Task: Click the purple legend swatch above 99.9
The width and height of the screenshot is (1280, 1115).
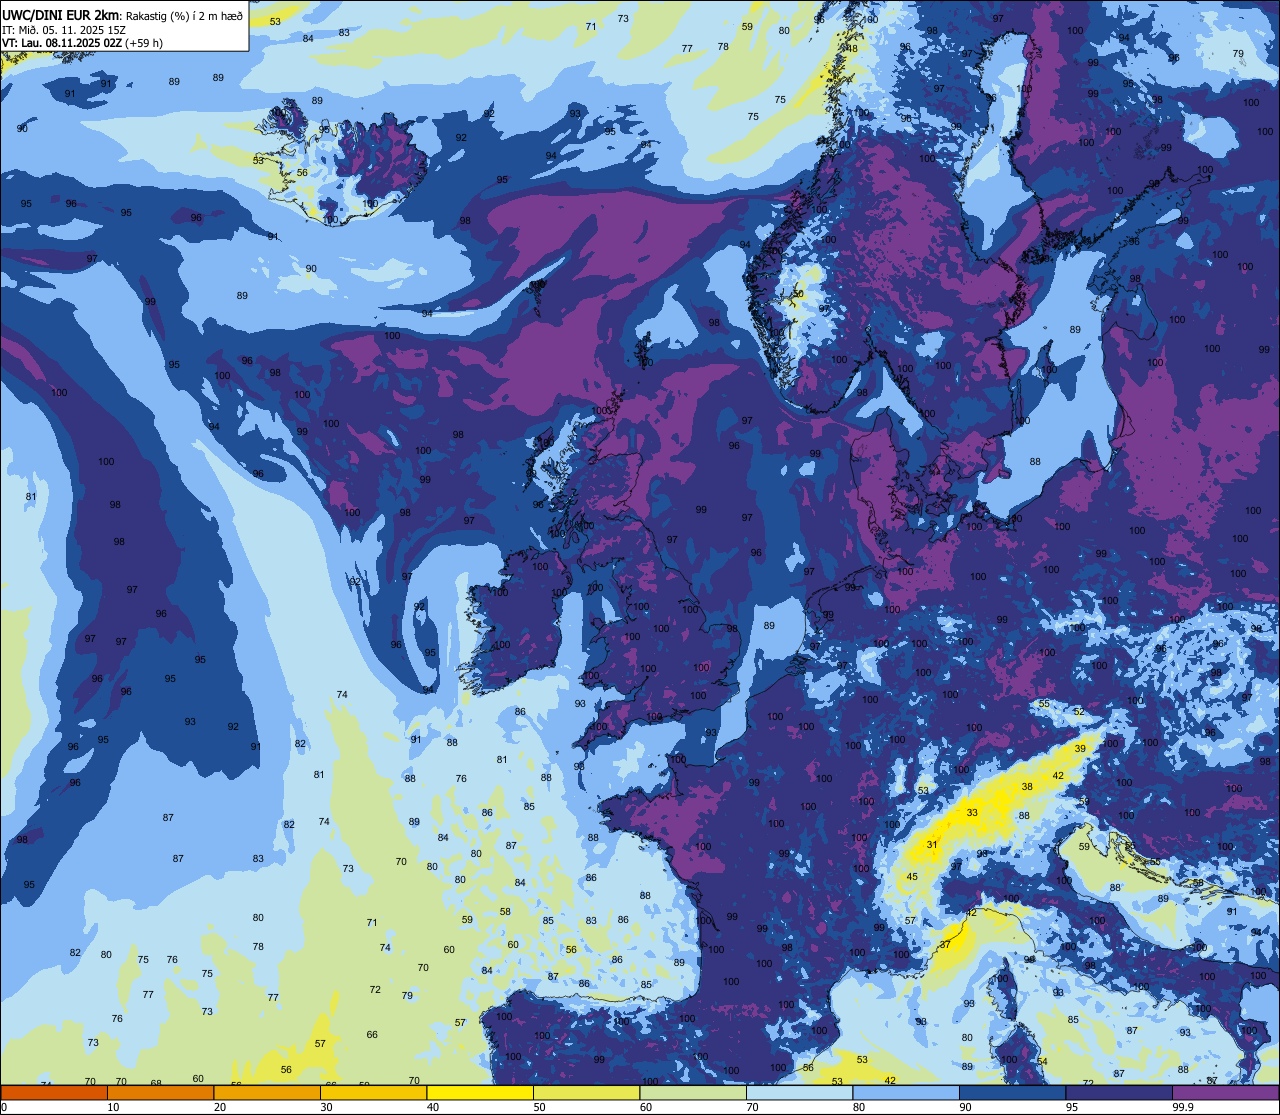Action: point(1225,1092)
